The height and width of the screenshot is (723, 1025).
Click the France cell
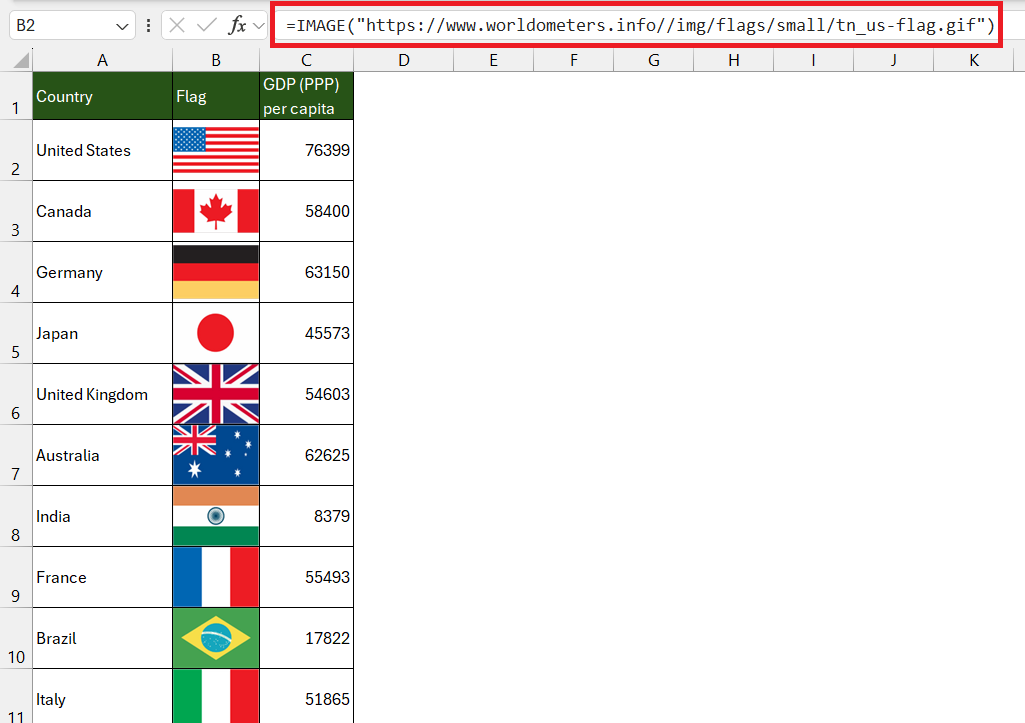click(103, 577)
